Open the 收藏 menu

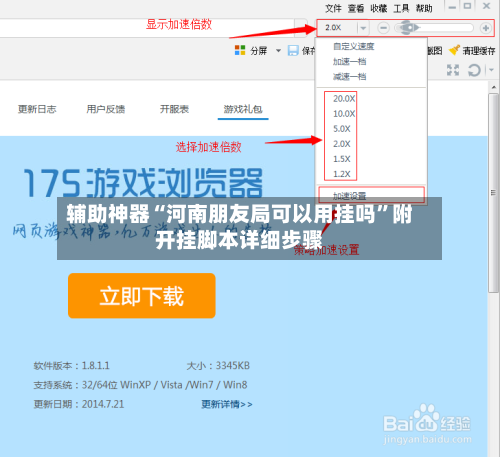(x=378, y=8)
